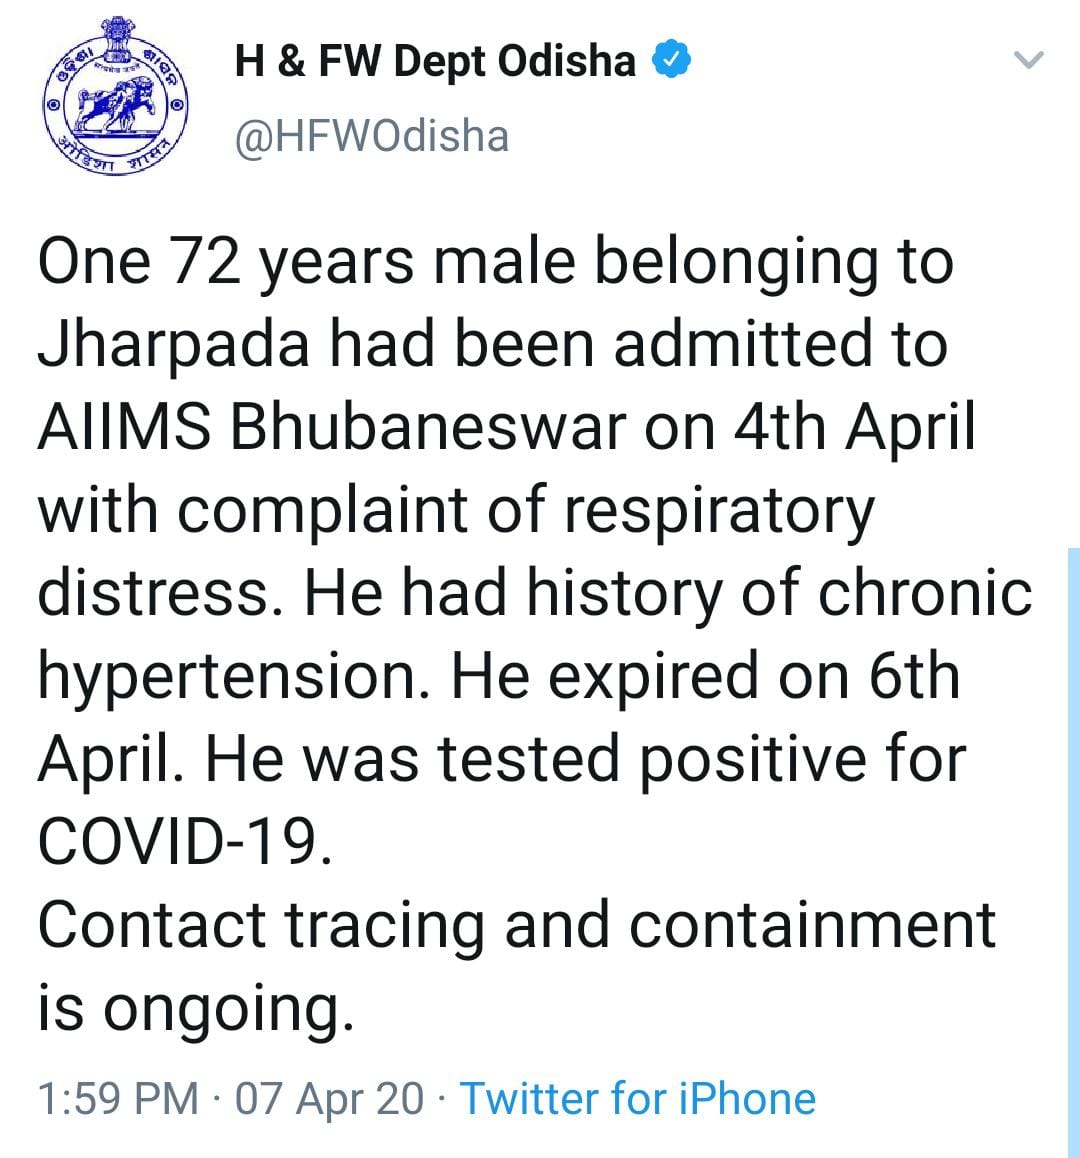This screenshot has width=1080, height=1158.
Task: Click the blue scrollbar on the right edge
Action: pos(1073,850)
